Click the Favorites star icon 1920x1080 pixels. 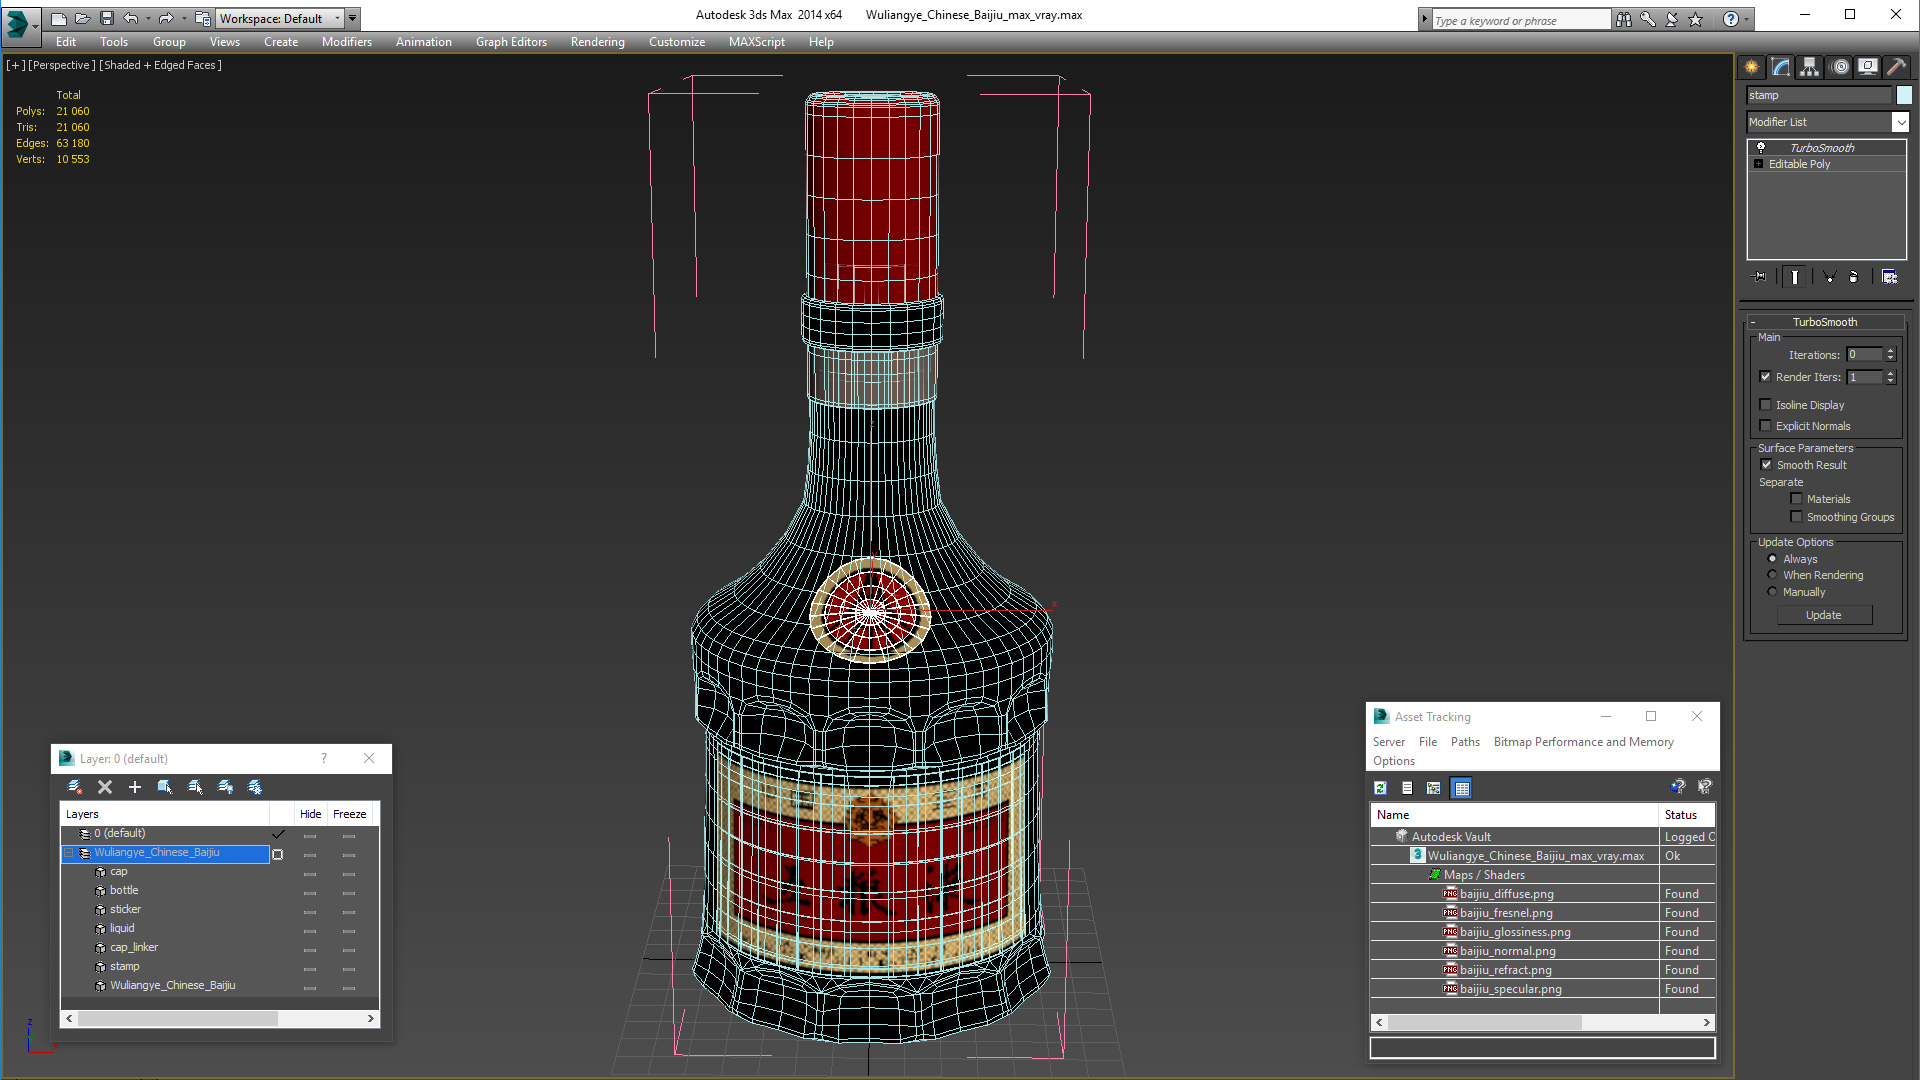point(1695,19)
